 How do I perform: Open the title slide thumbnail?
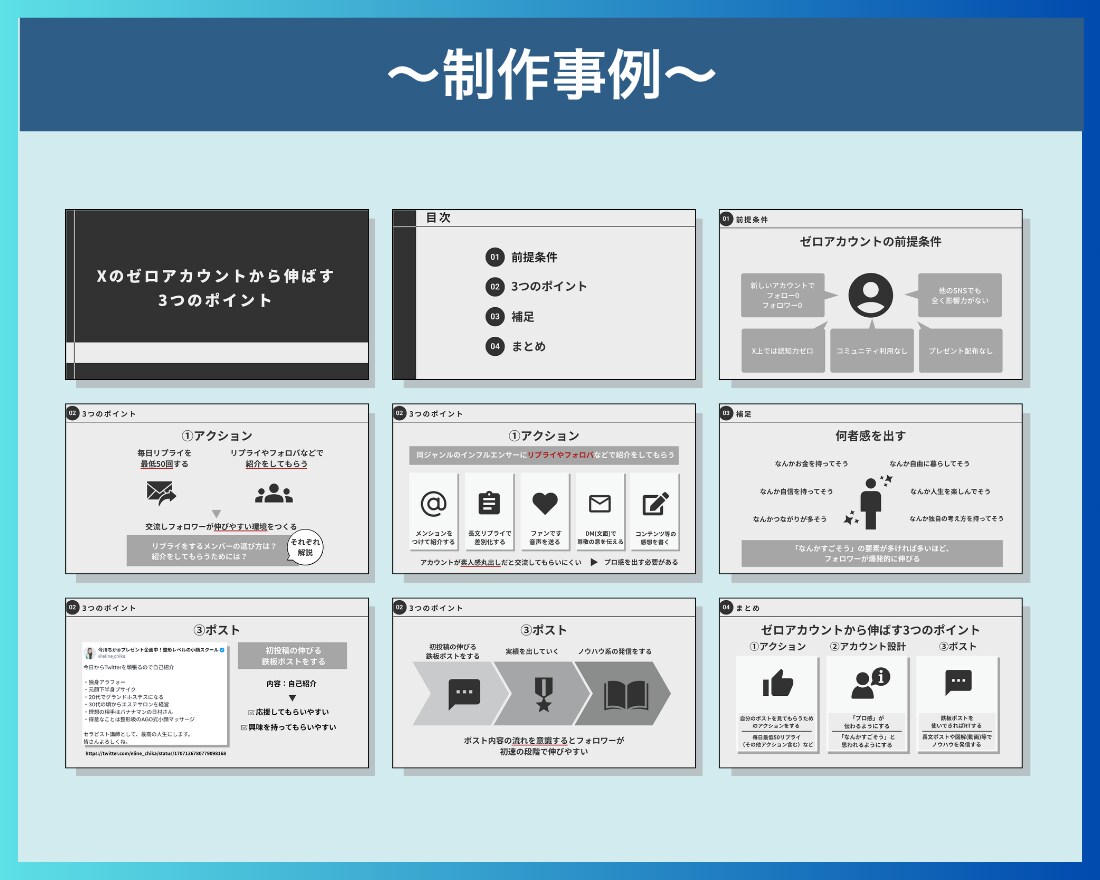click(x=217, y=294)
